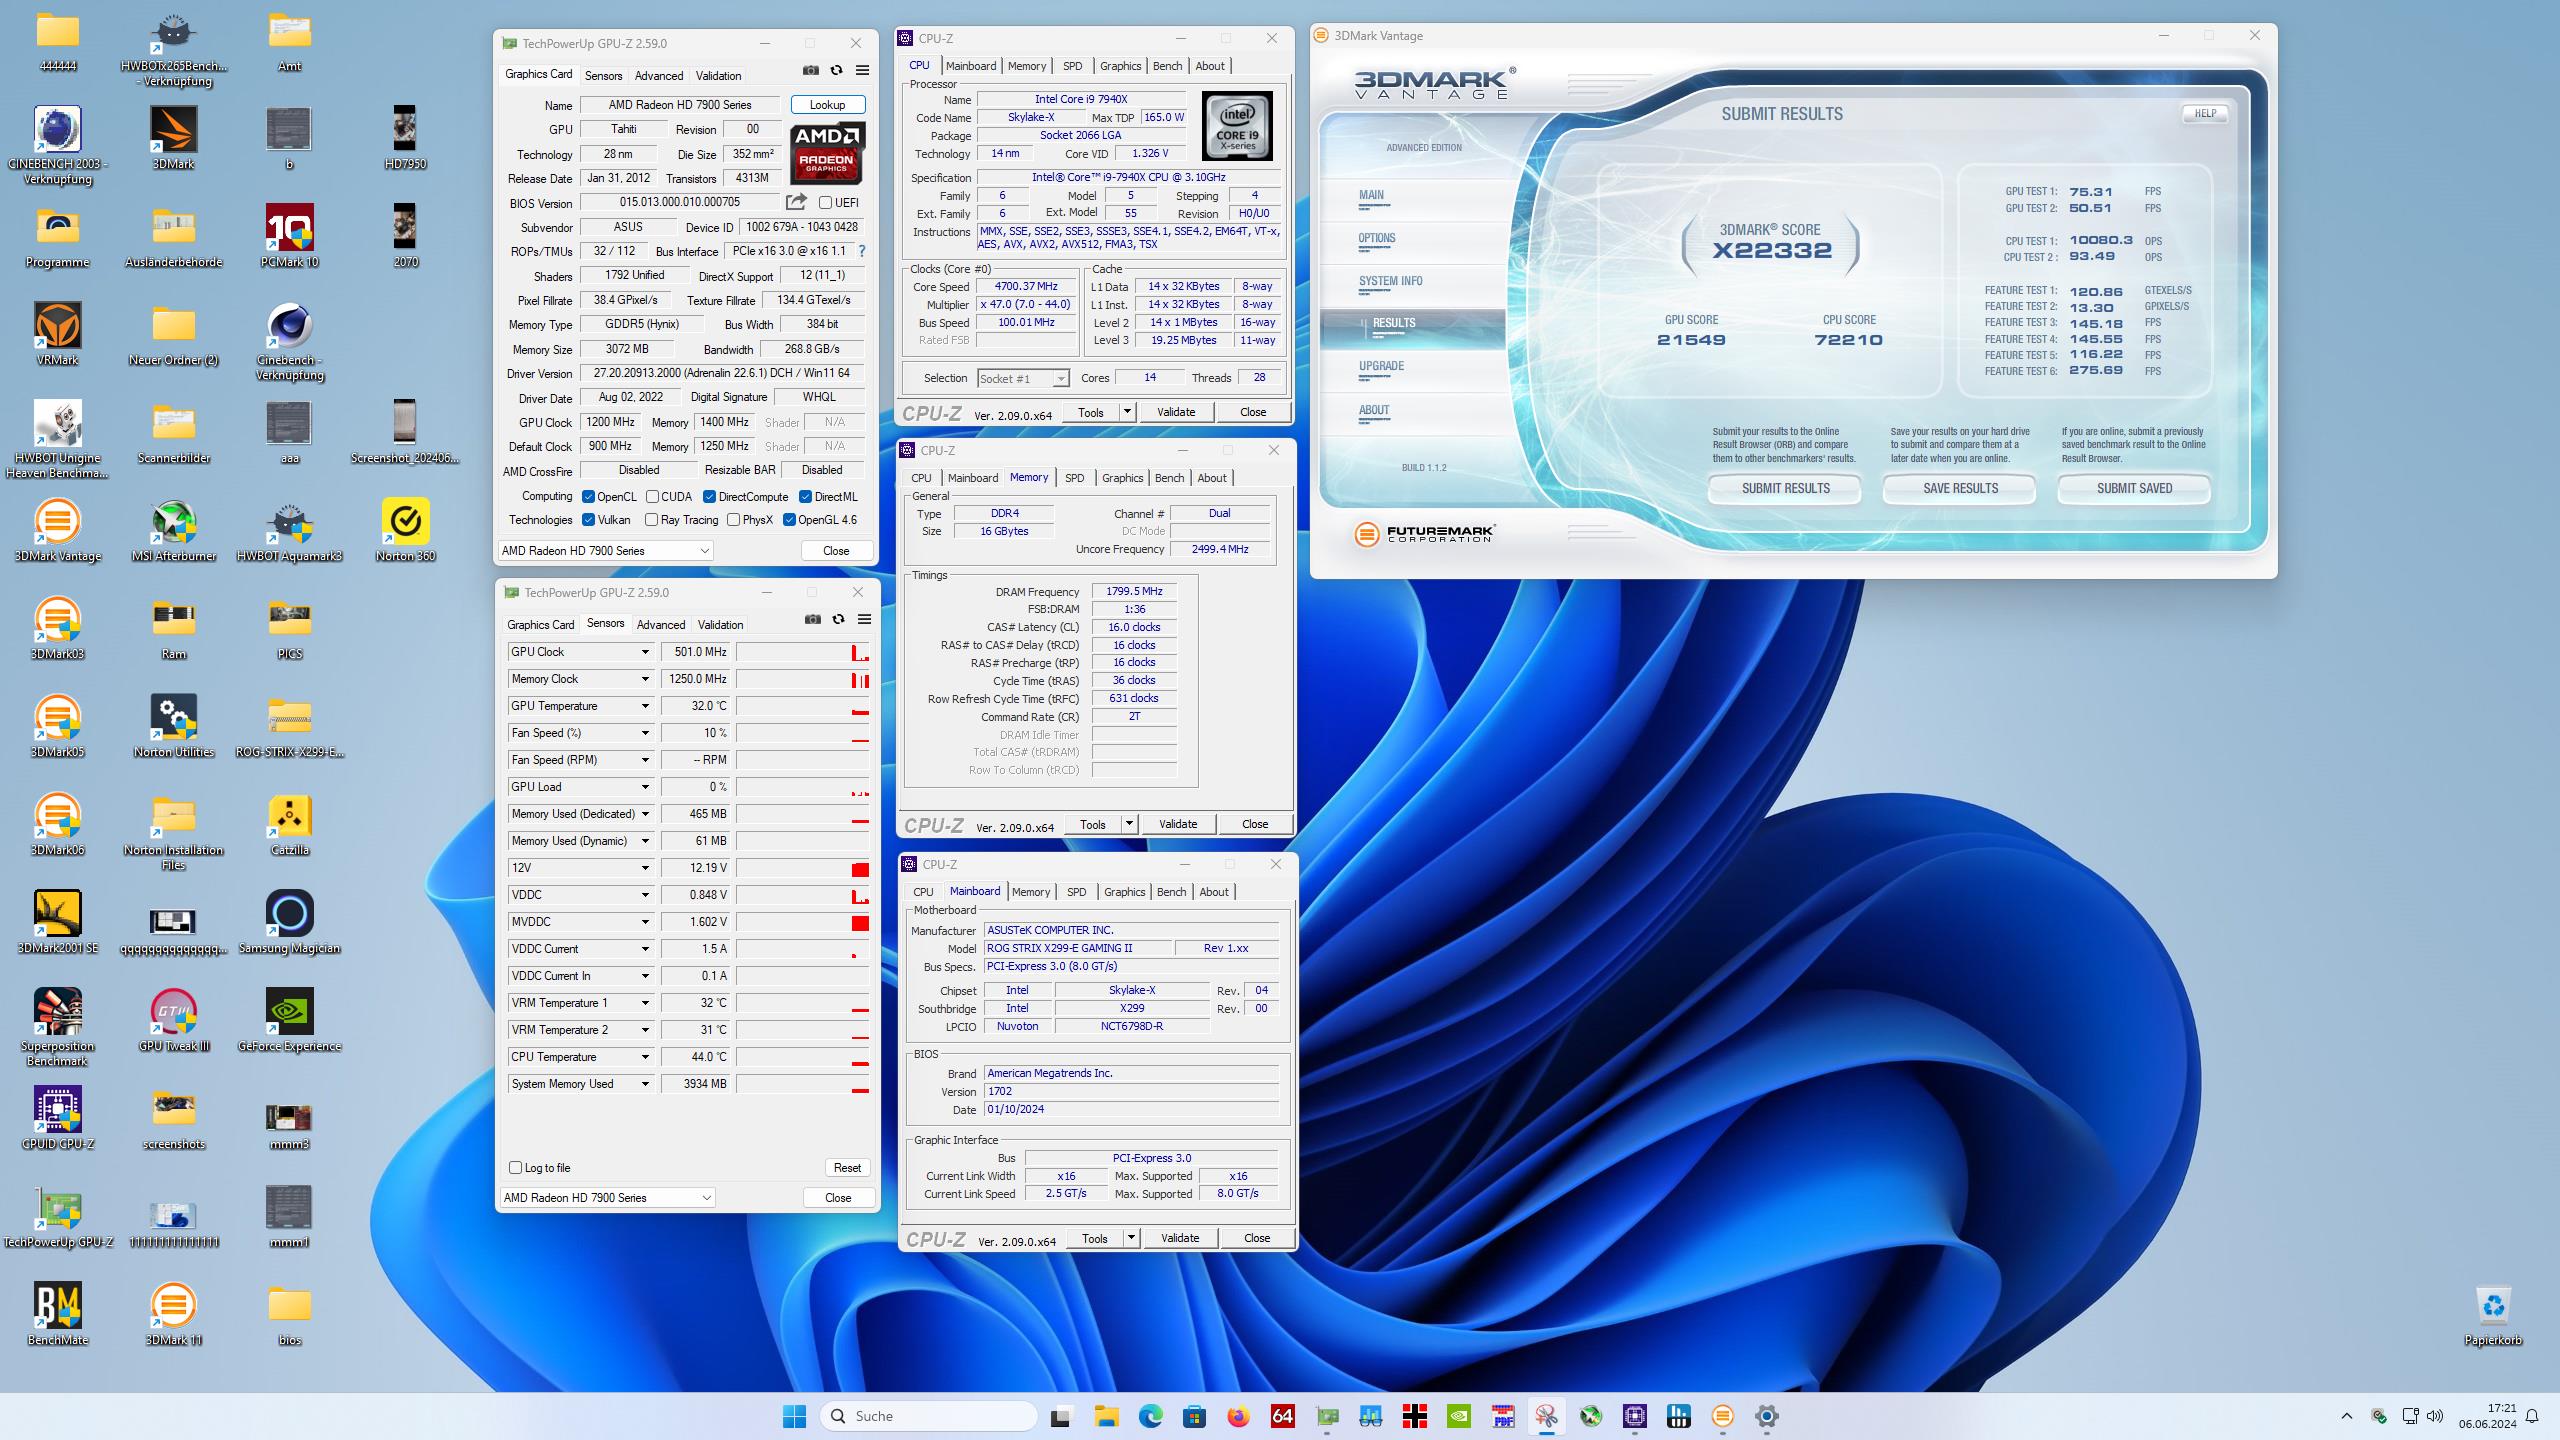The height and width of the screenshot is (1440, 2560).
Task: Open Firefox from the taskbar
Action: point(1238,1416)
